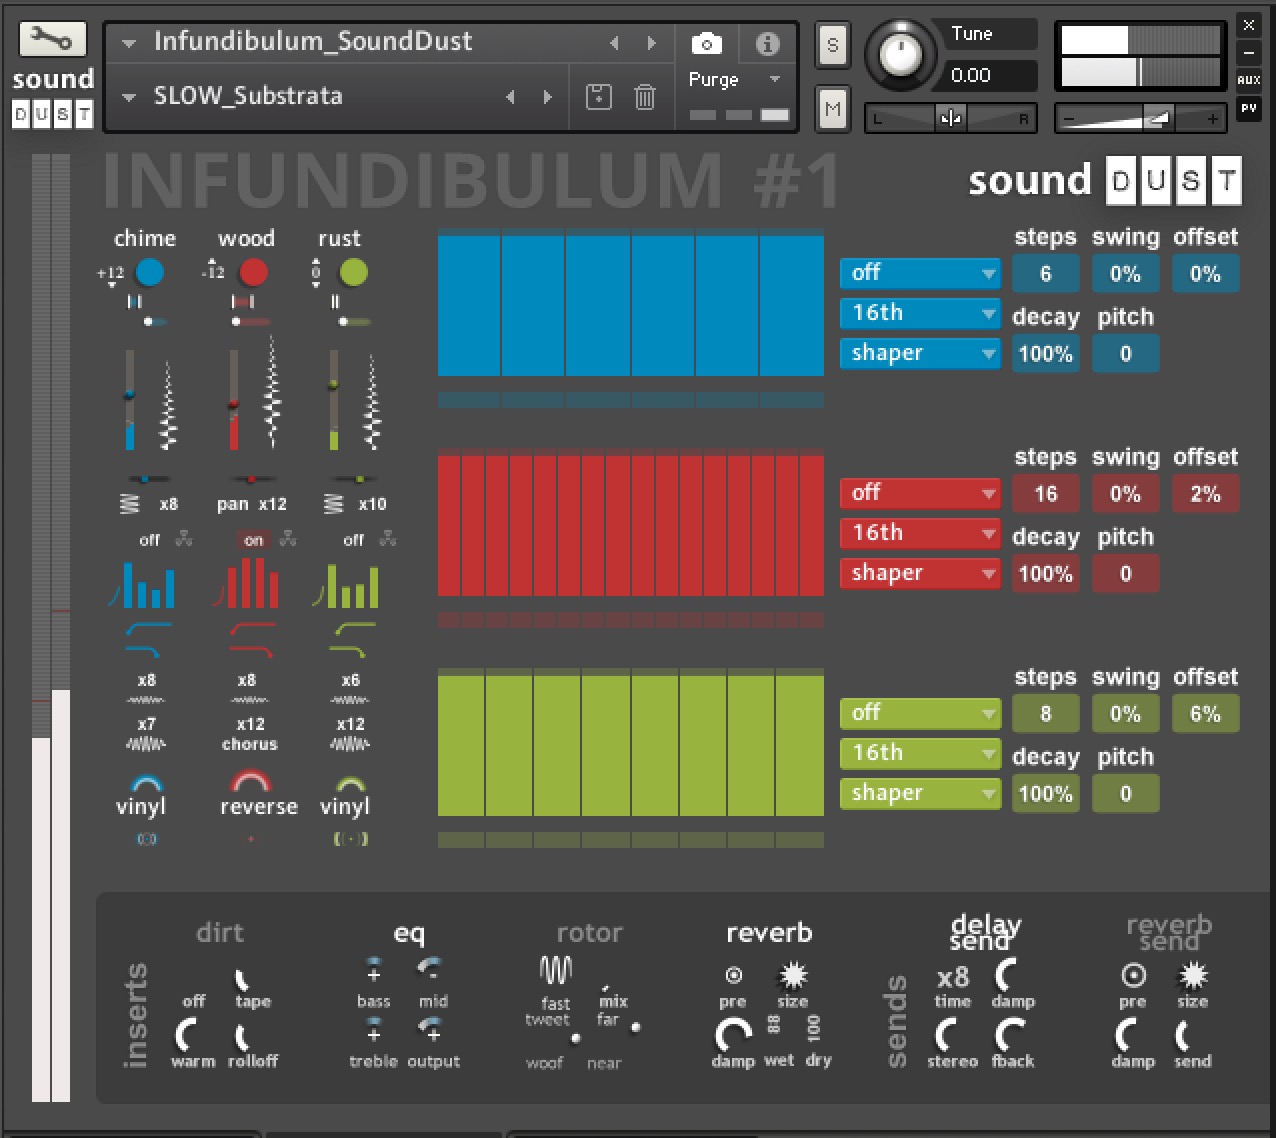
Task: Open the SLOW_Substrata snapshot menu
Action: [x=128, y=97]
